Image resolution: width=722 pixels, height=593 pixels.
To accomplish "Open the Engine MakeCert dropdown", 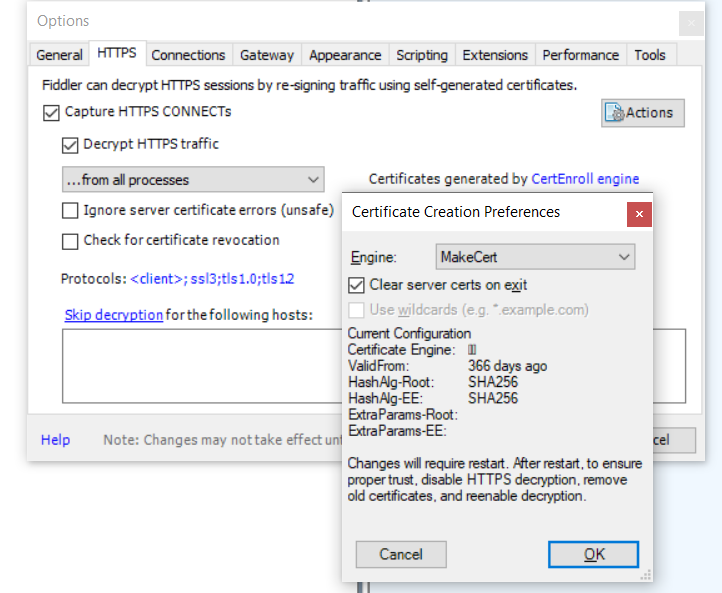I will coord(535,258).
